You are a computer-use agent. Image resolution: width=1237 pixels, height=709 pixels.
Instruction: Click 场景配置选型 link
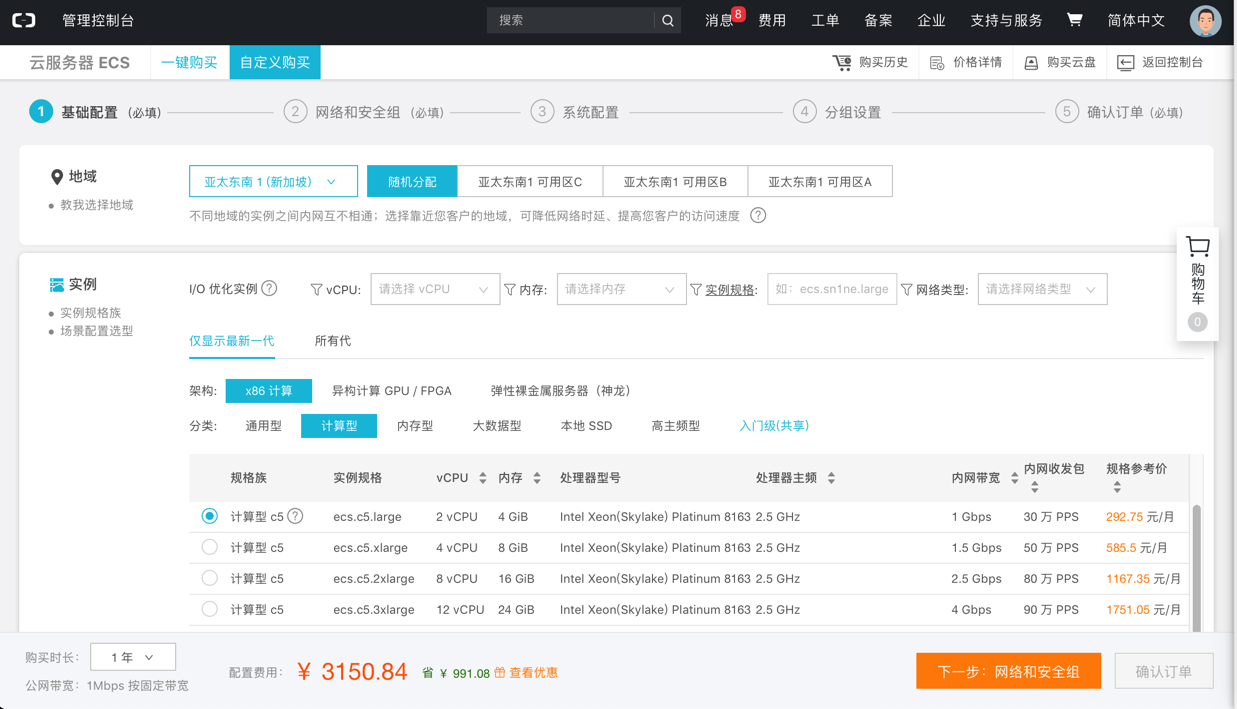point(97,331)
